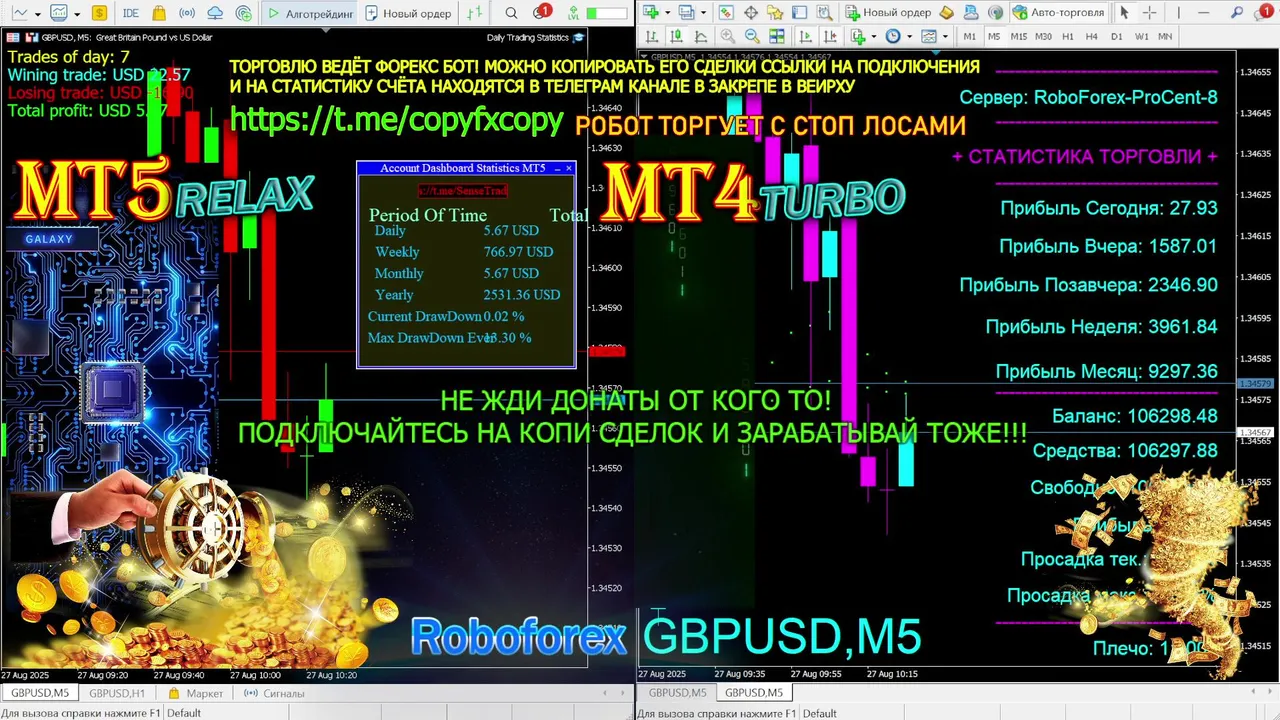The width and height of the screenshot is (1280, 720).
Task: Open line chart type icon in MT5 toolbar
Action: tap(19, 14)
